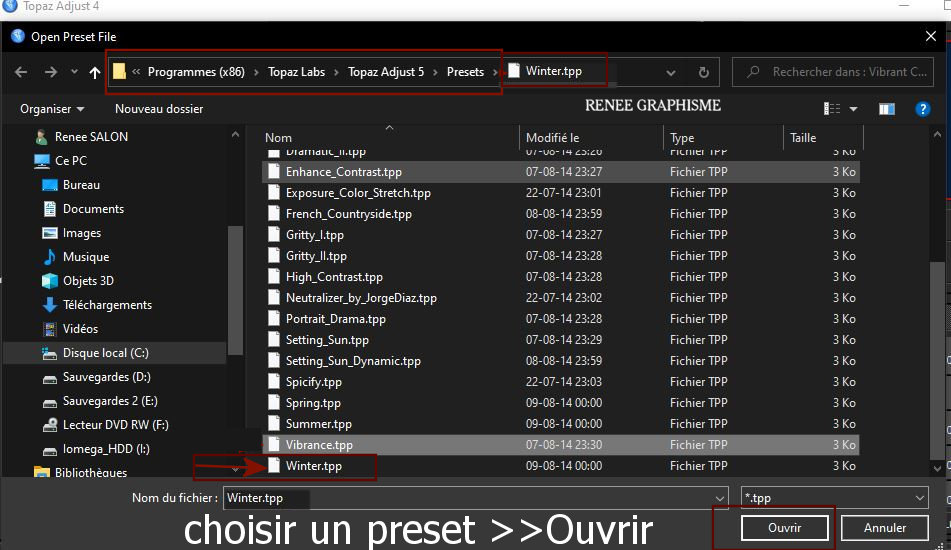Viewport: 951px width, 550px height.
Task: Select the Setting_Sun_Dynamic.tpp file
Action: 560,361
